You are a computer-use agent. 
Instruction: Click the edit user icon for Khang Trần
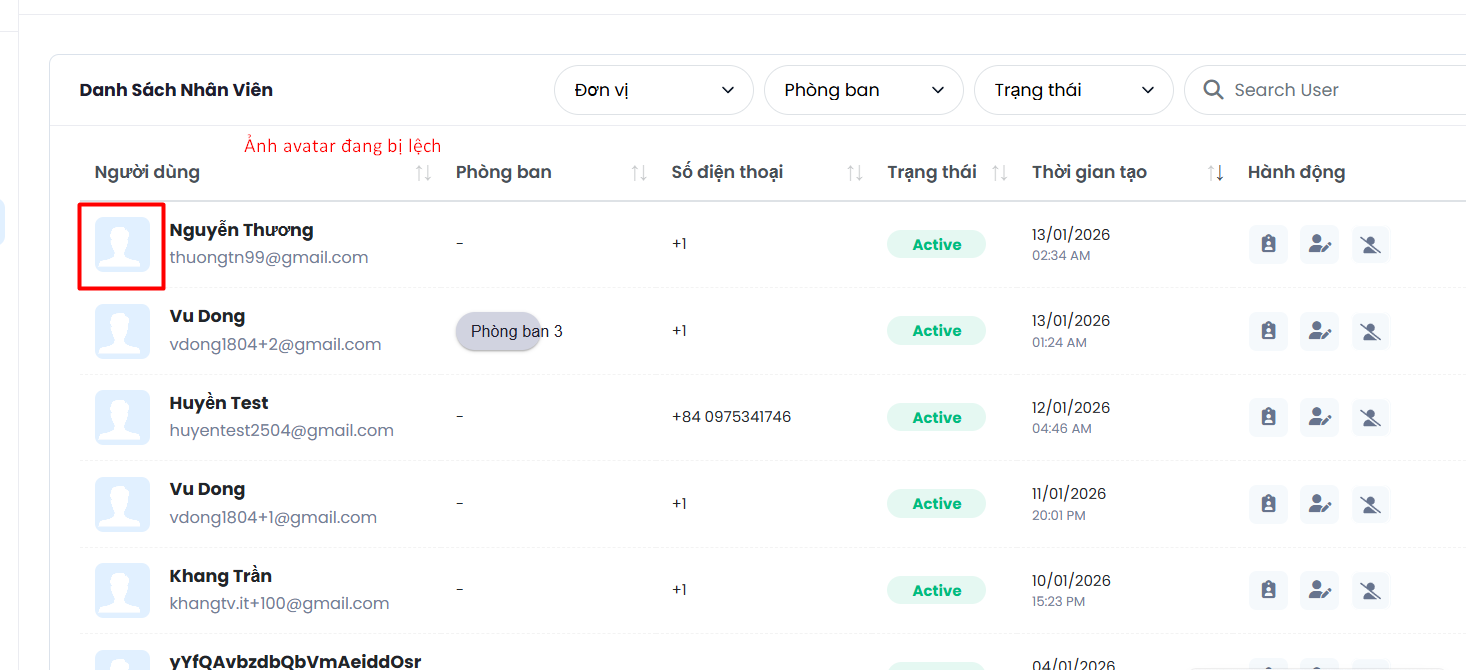[x=1319, y=590]
